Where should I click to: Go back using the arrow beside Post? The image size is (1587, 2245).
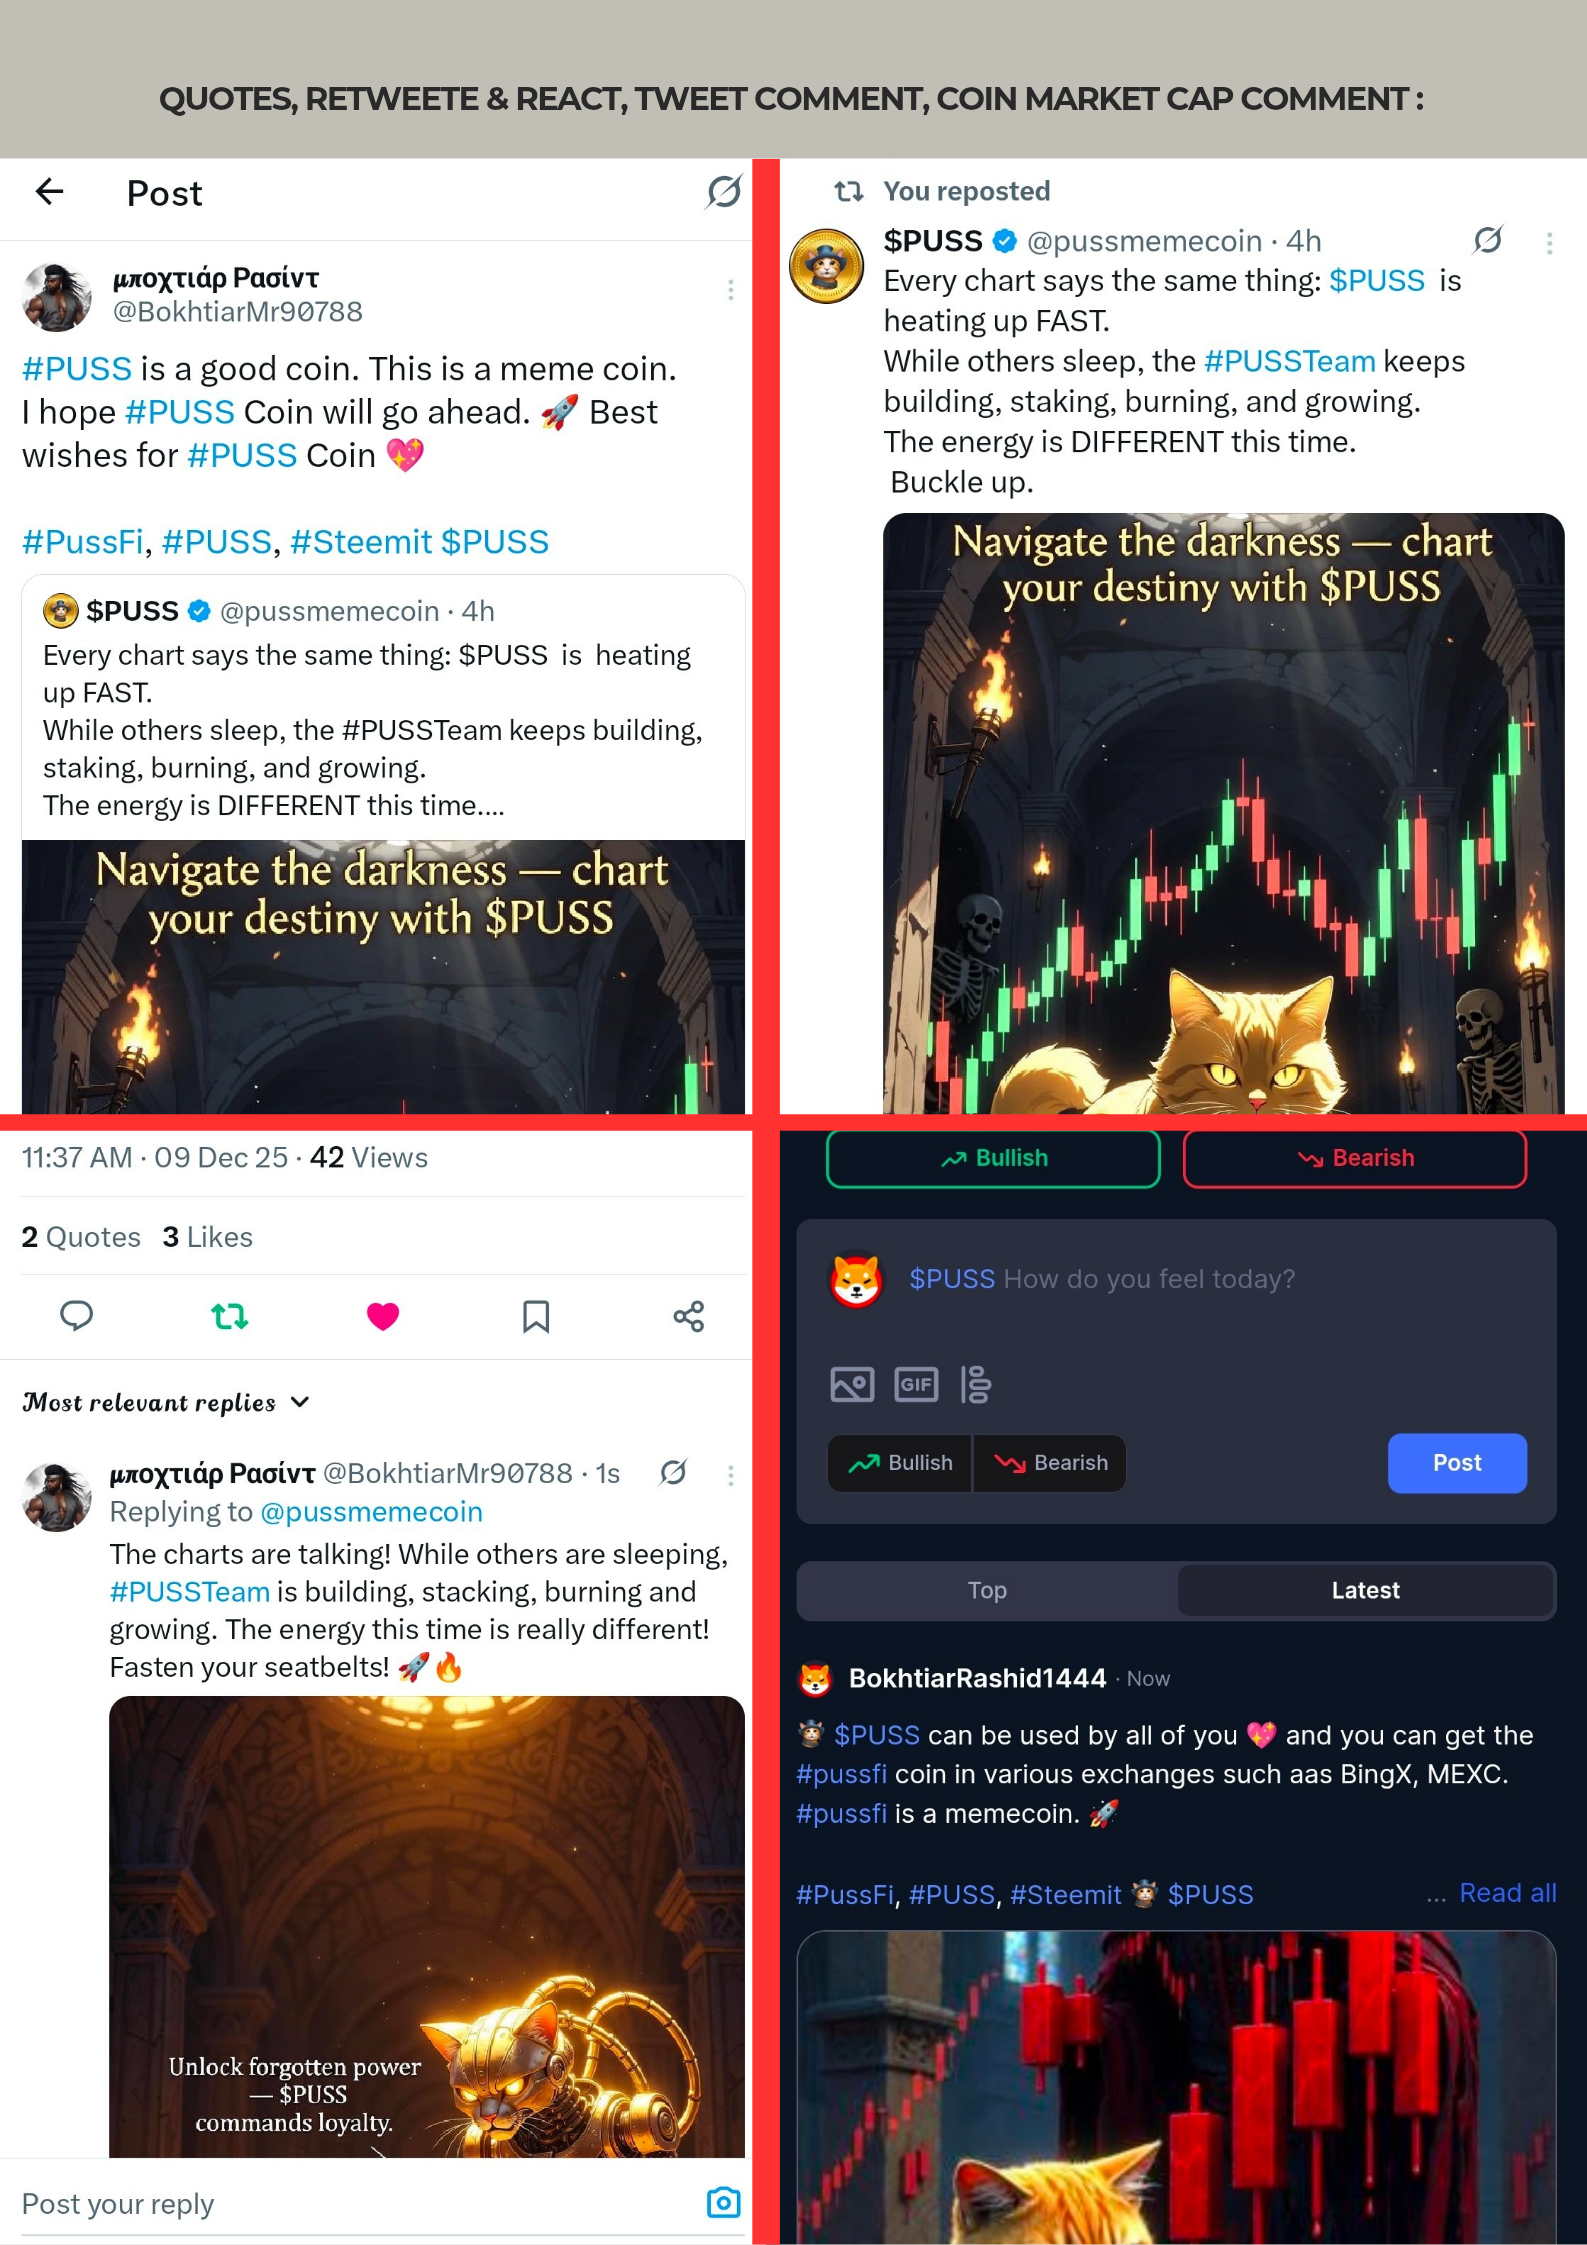click(x=49, y=191)
